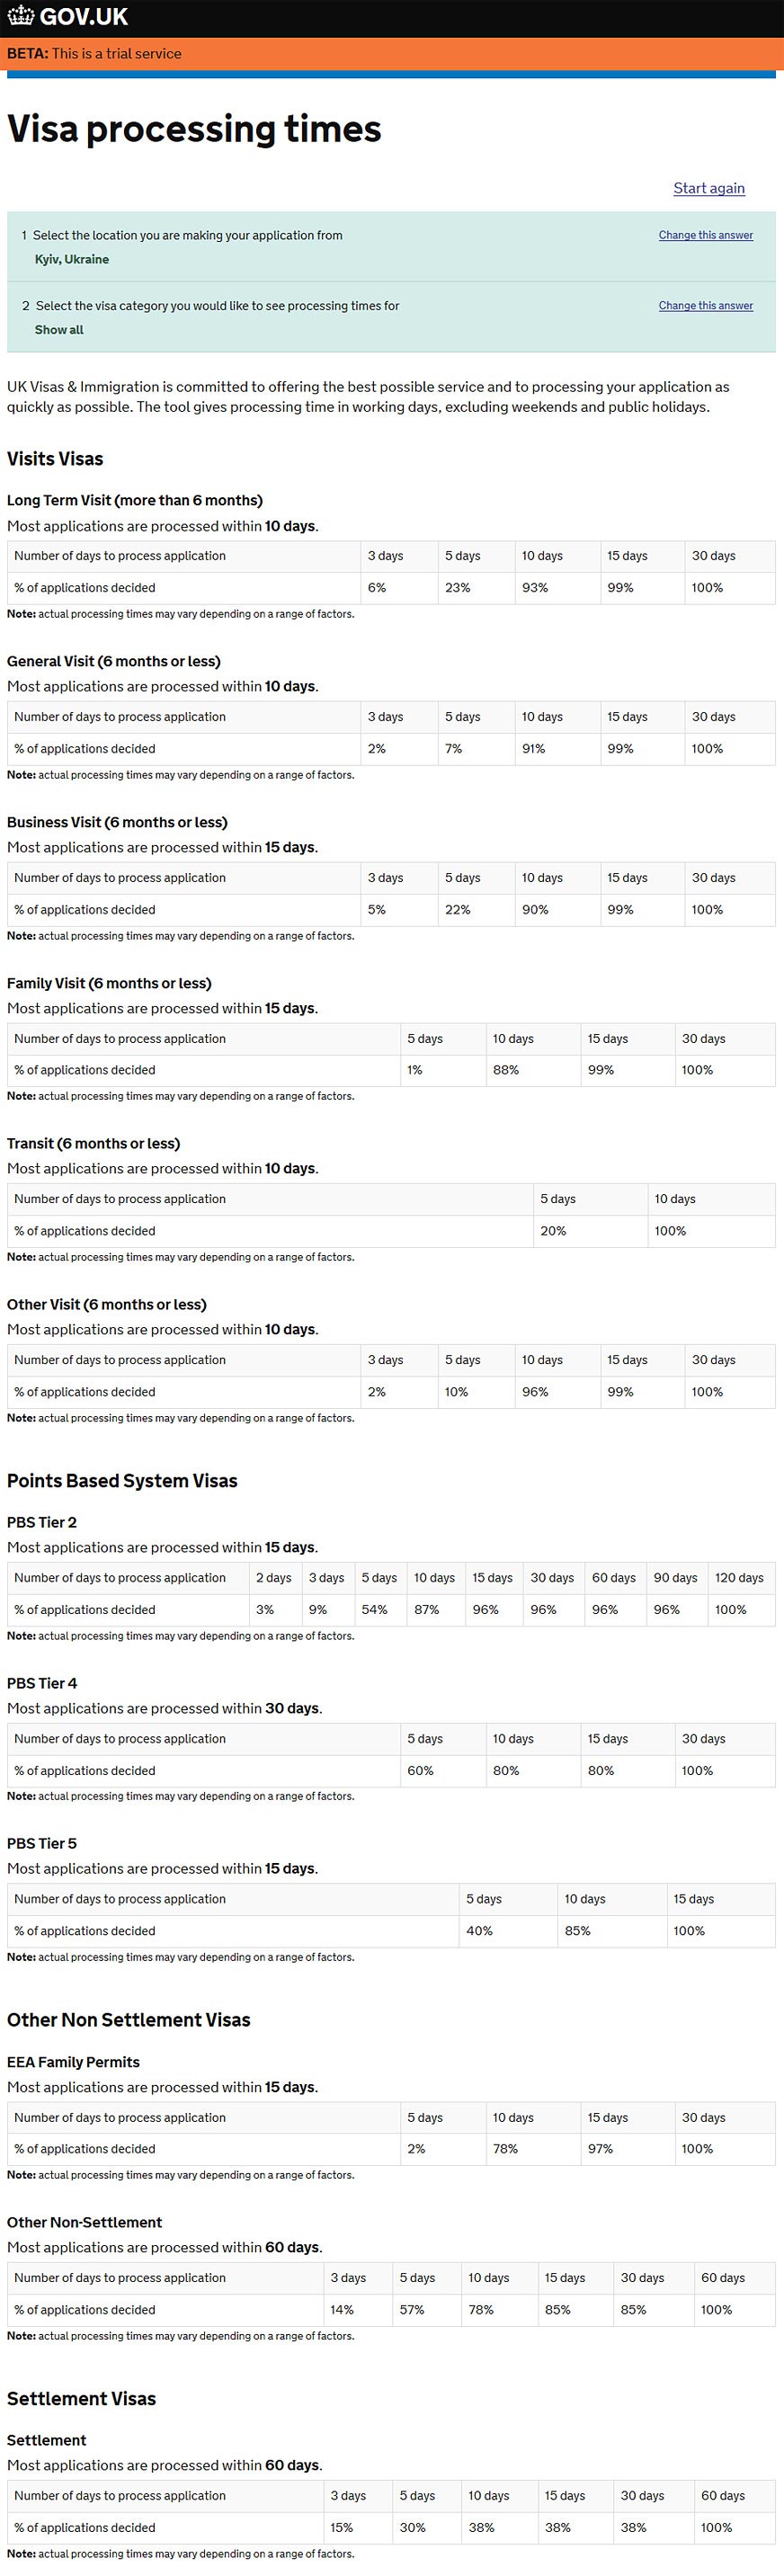Change the visa category answer

[705, 306]
